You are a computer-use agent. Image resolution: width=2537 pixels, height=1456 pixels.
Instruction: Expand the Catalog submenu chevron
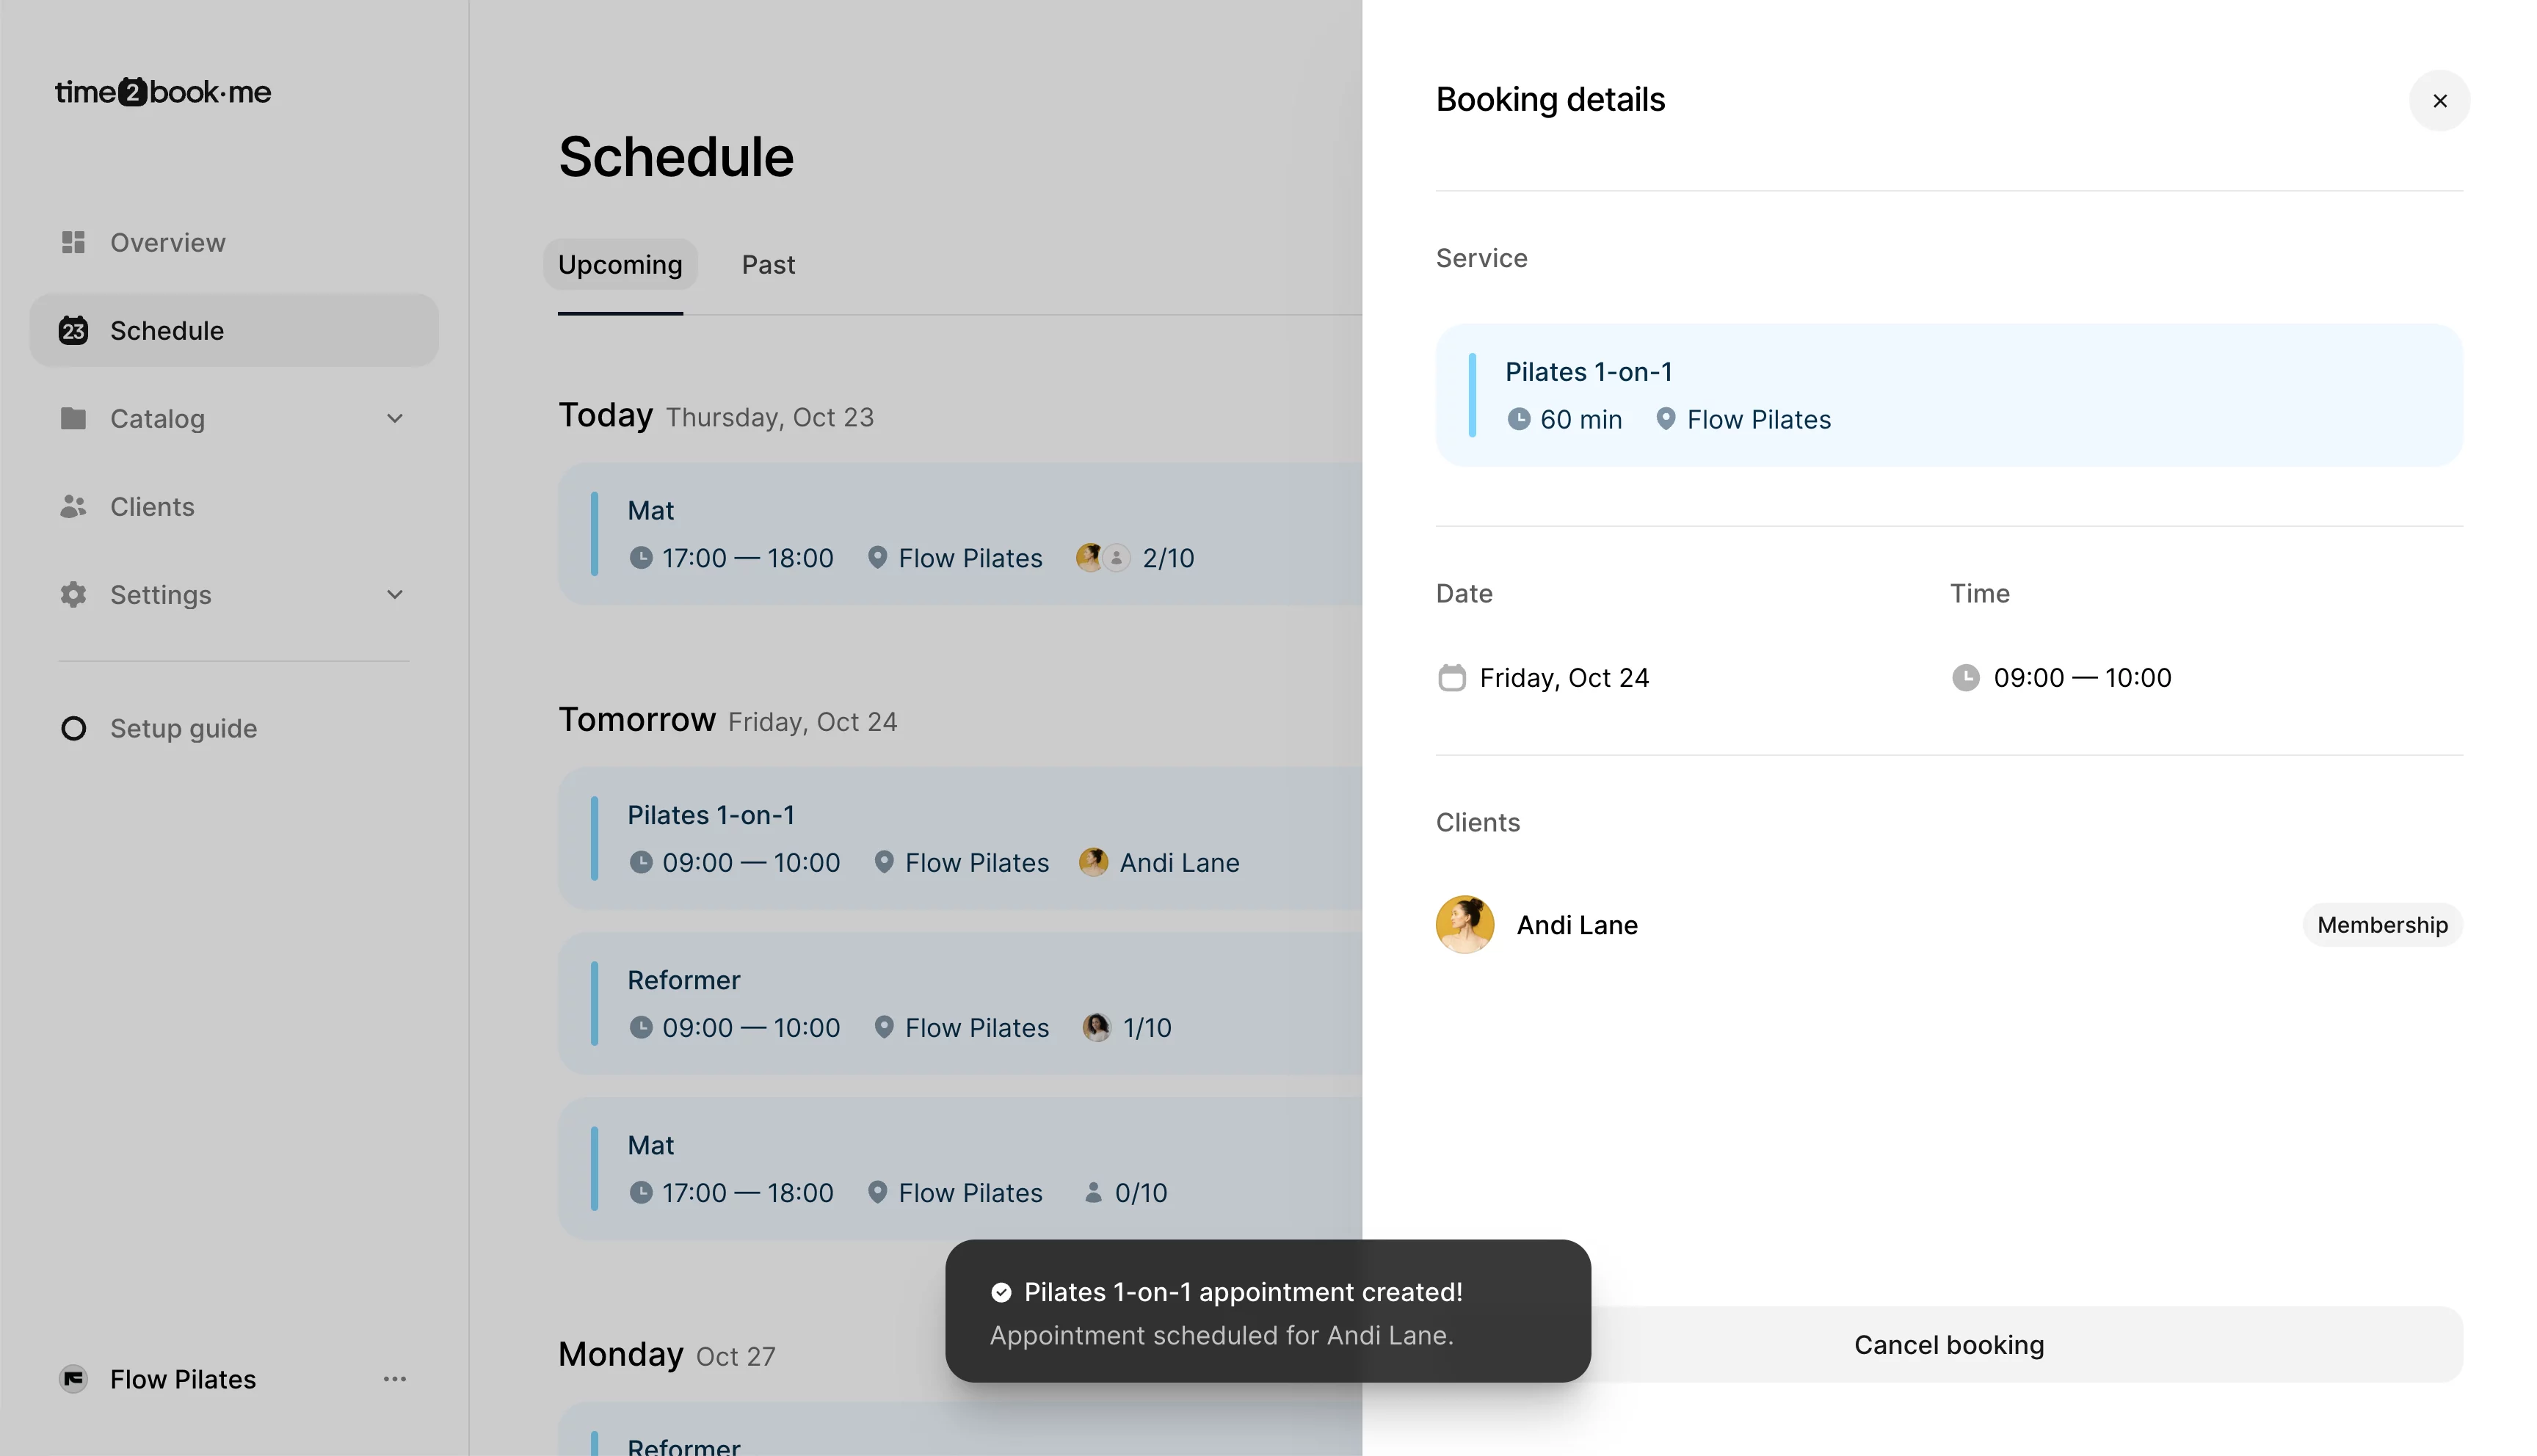(x=394, y=418)
